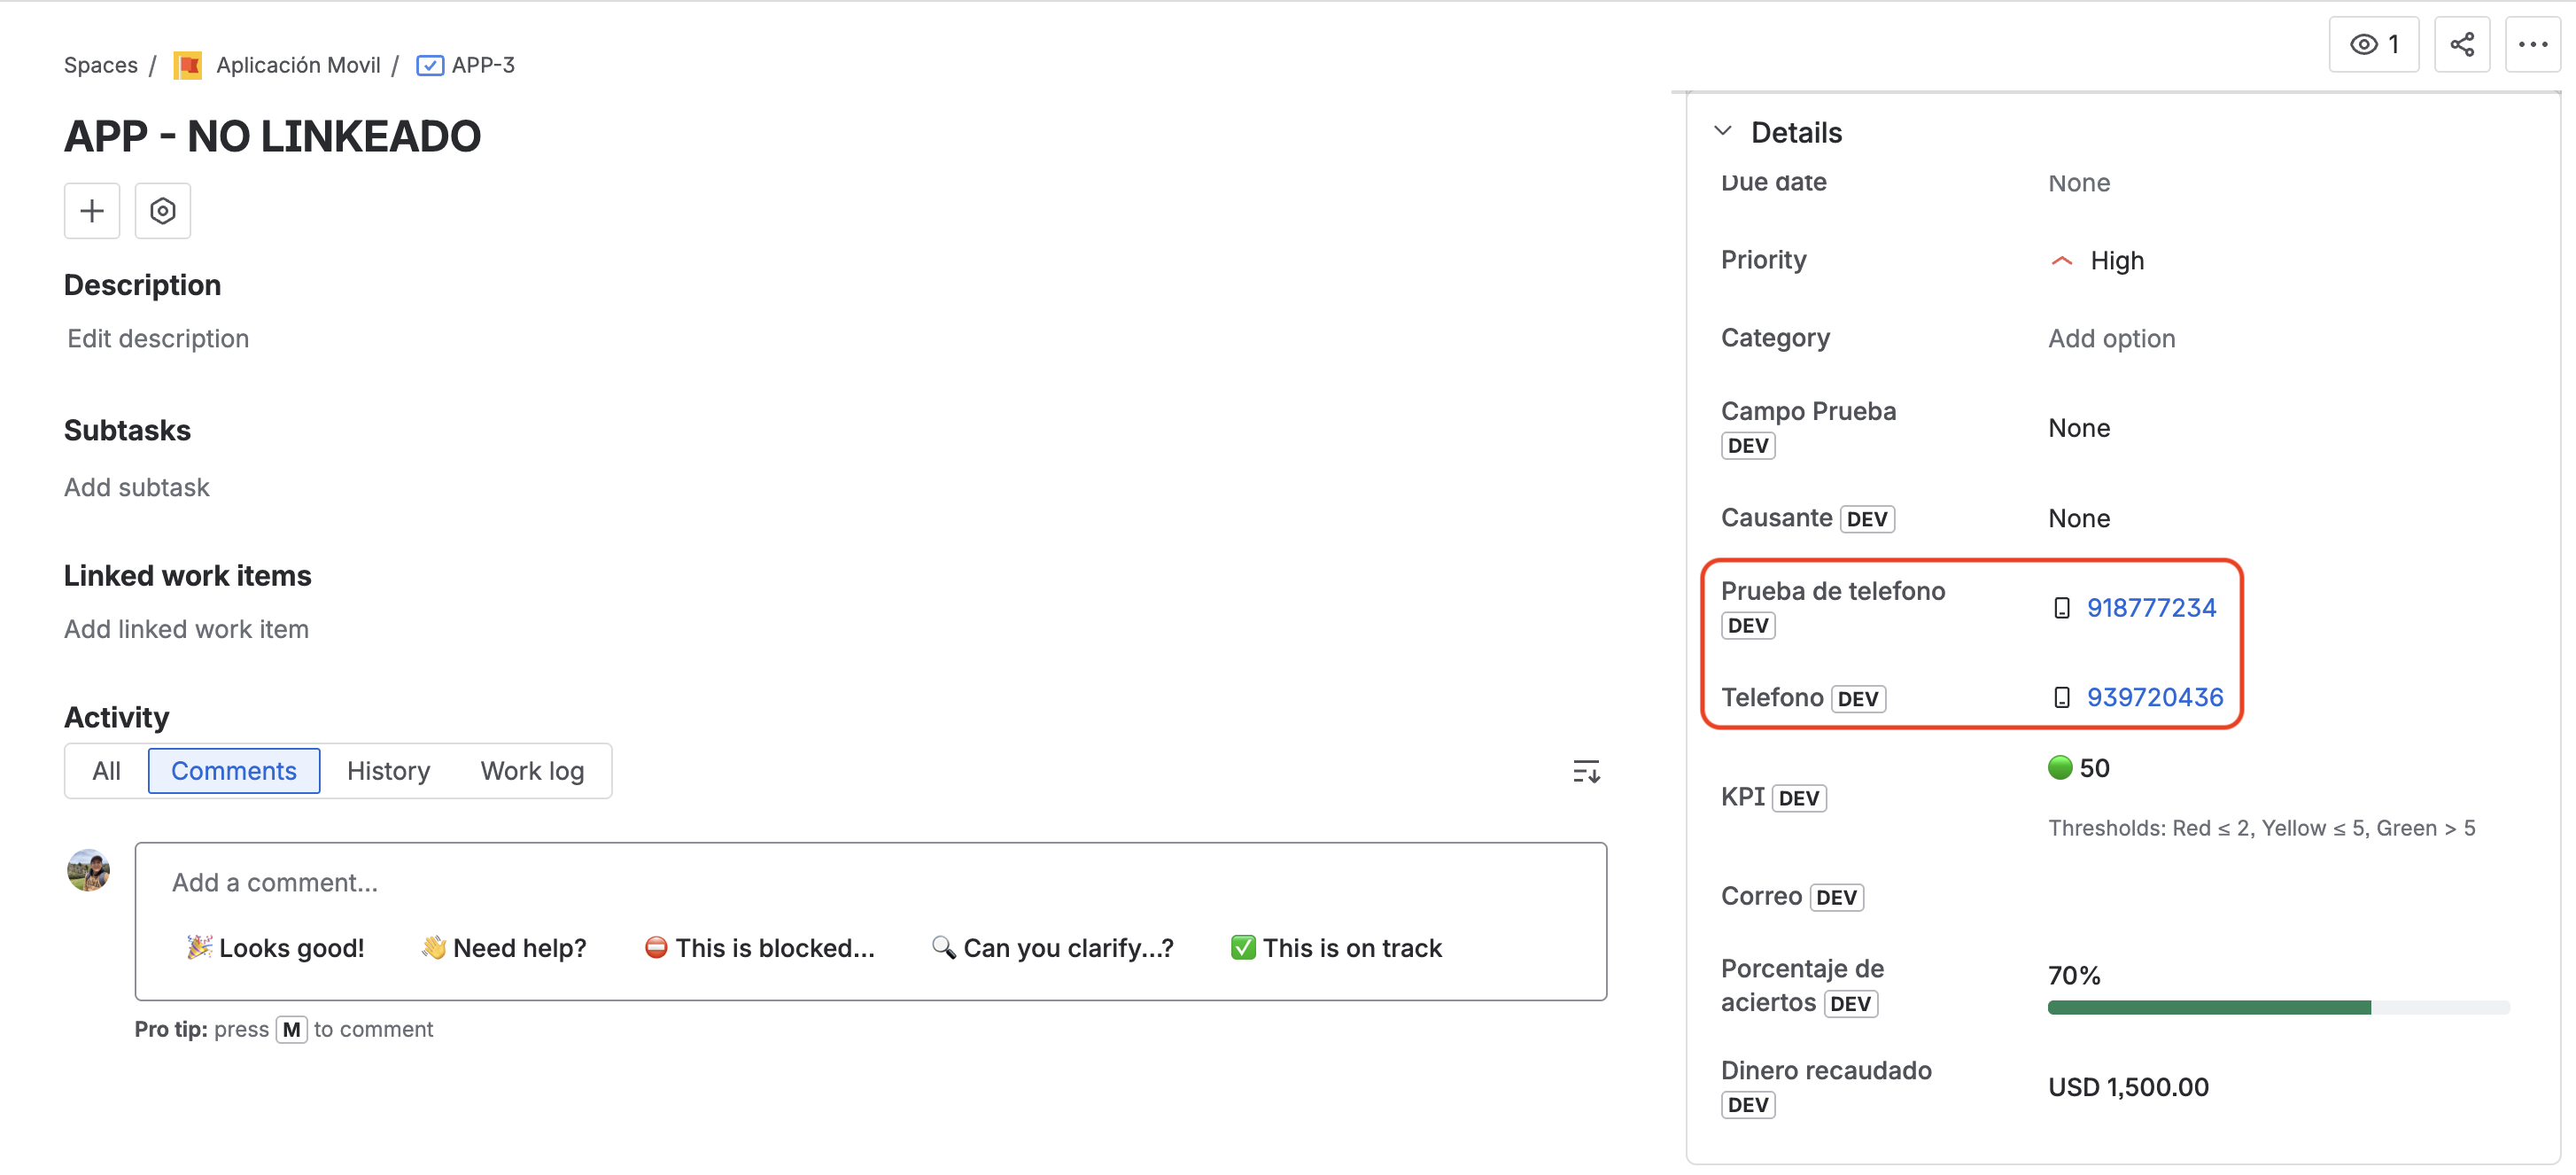Viewport: 2576px width, 1175px height.
Task: Click Add linked work item
Action: coord(186,630)
